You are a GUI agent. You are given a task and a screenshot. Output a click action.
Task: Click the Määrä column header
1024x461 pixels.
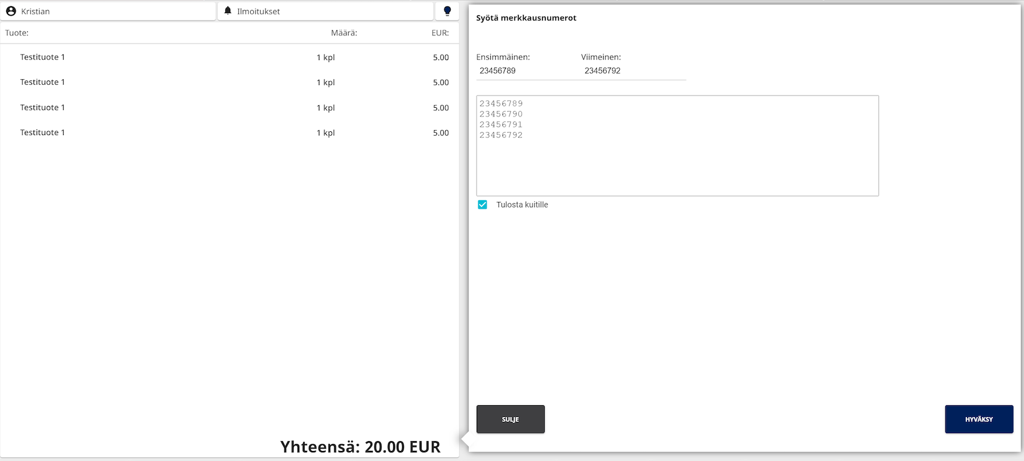343,33
